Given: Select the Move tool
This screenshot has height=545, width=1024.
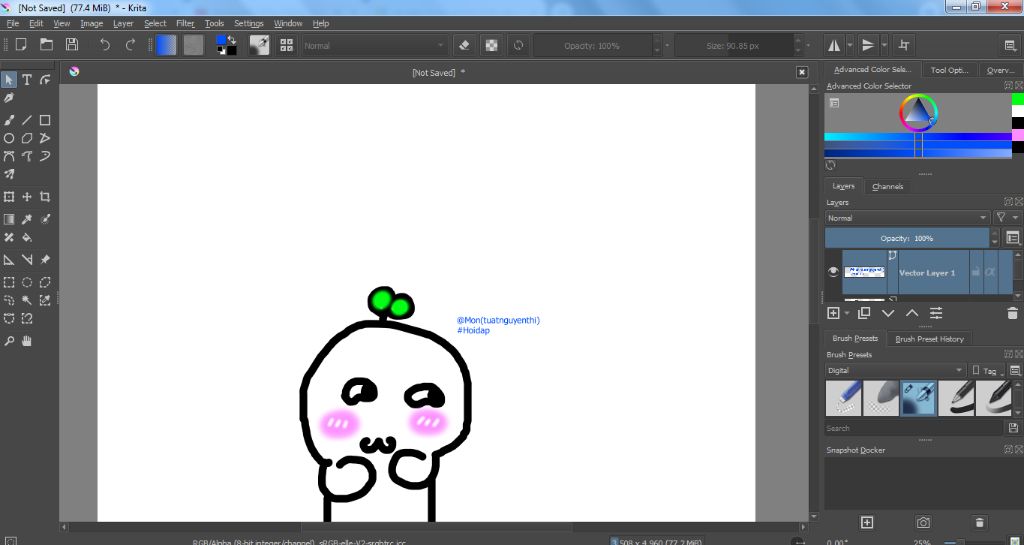Looking at the screenshot, I should (x=27, y=196).
